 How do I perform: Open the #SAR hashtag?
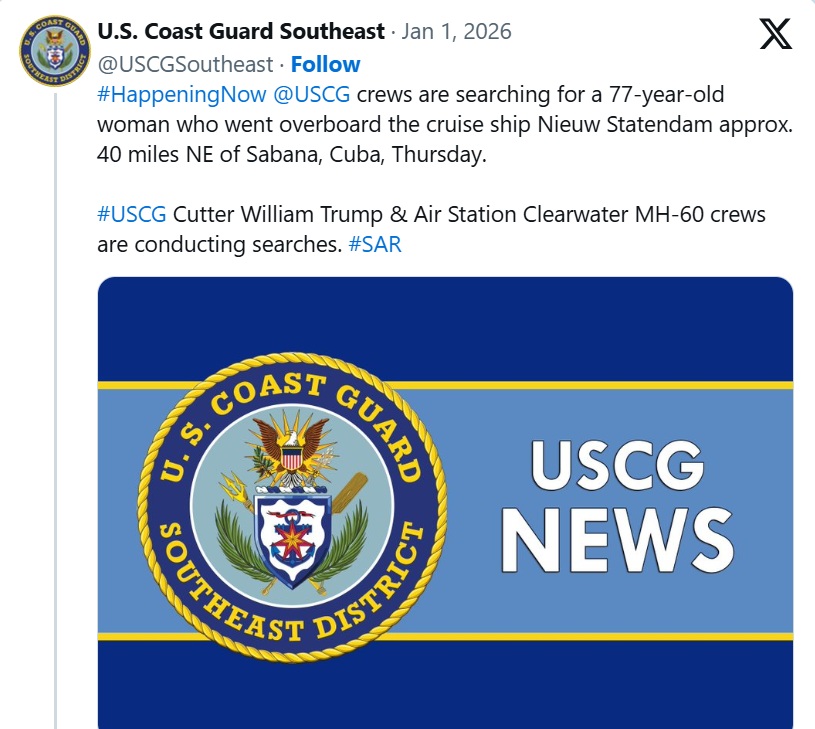(375, 244)
